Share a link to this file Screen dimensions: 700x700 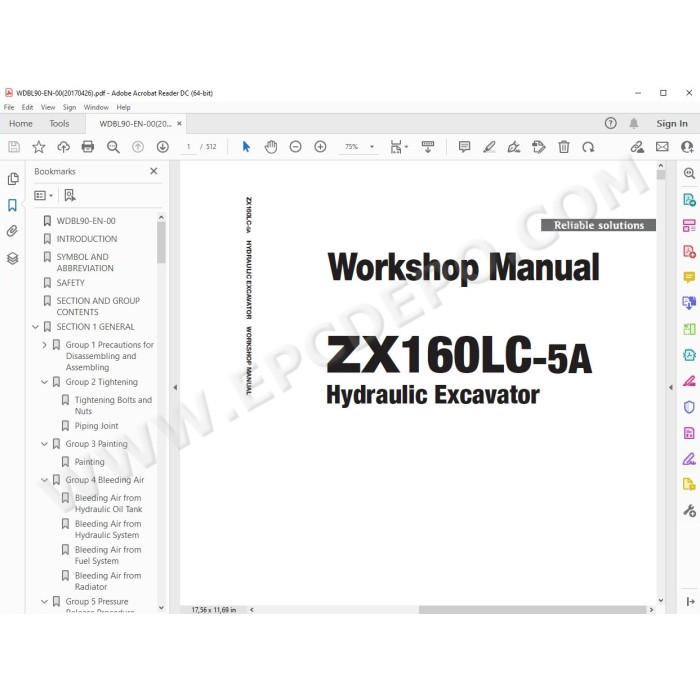[x=637, y=147]
